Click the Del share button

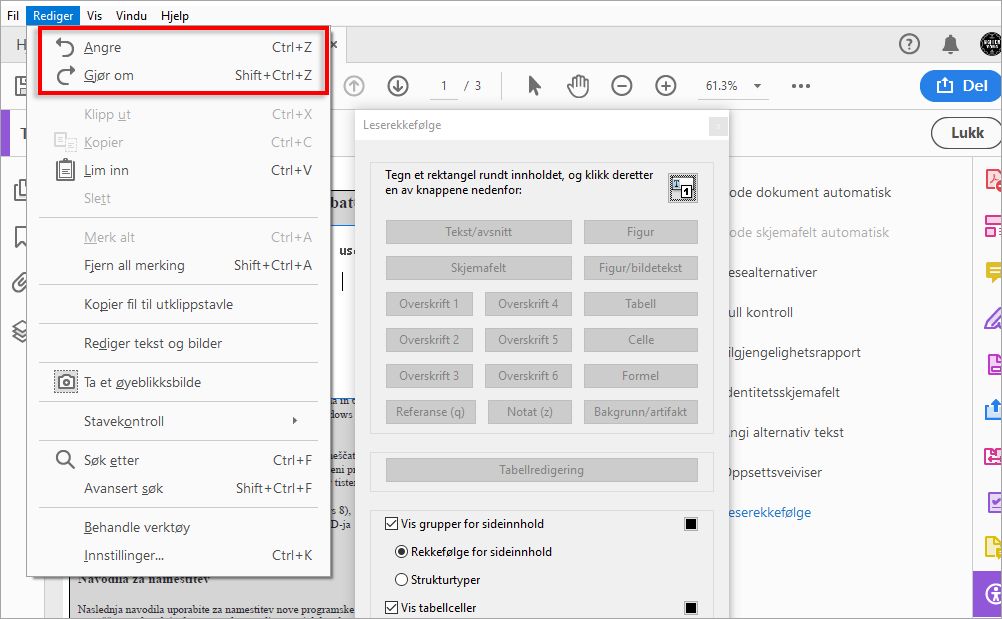coord(960,86)
